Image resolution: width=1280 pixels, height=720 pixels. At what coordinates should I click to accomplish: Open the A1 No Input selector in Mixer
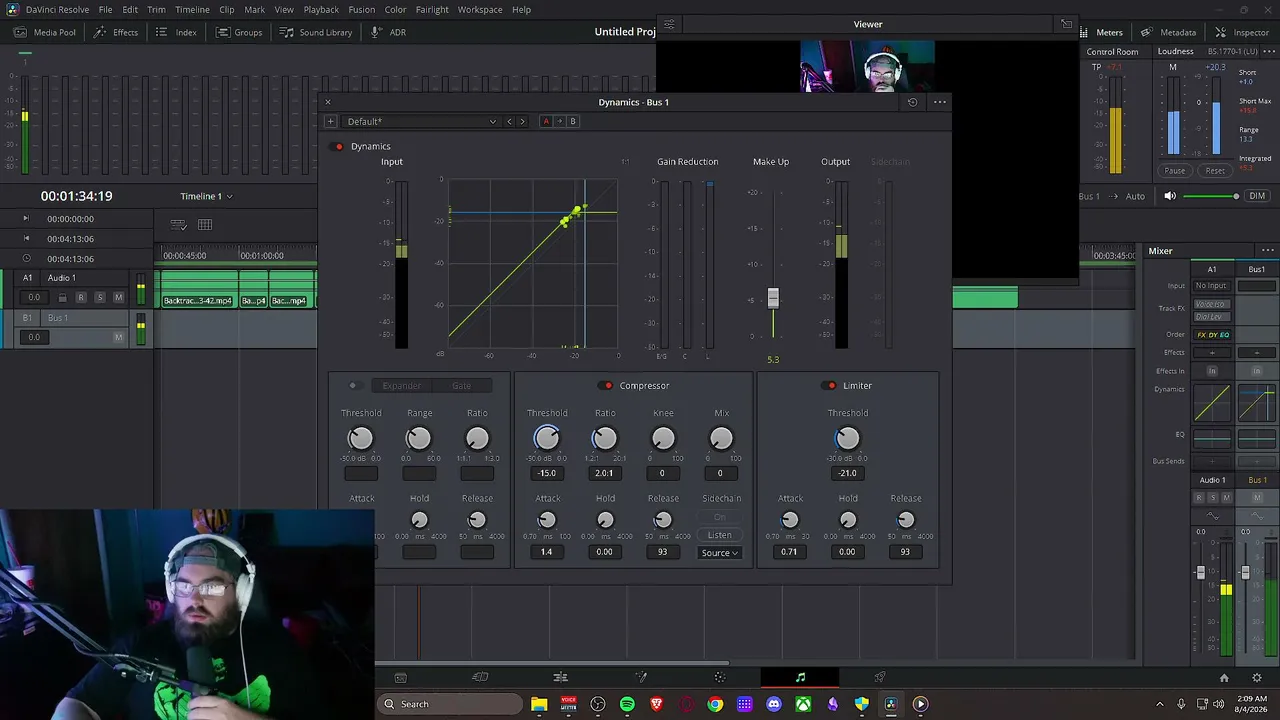(x=1211, y=286)
